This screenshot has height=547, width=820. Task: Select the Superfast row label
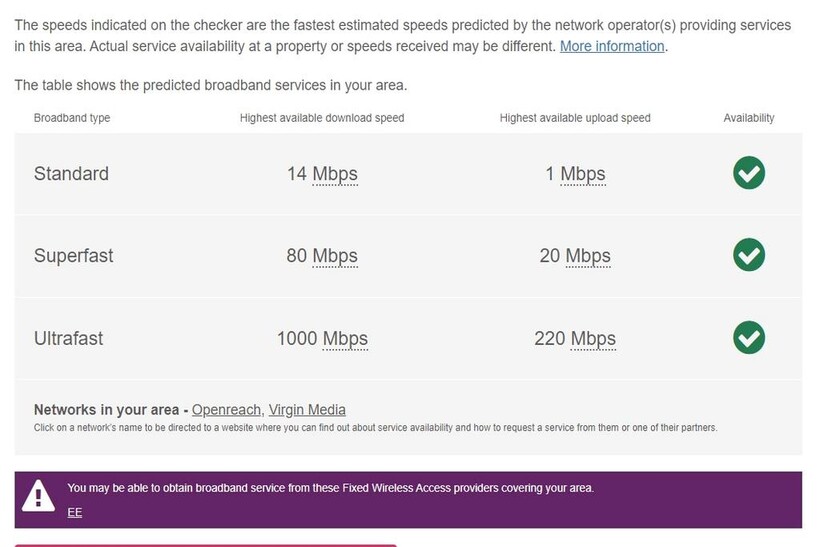74,256
